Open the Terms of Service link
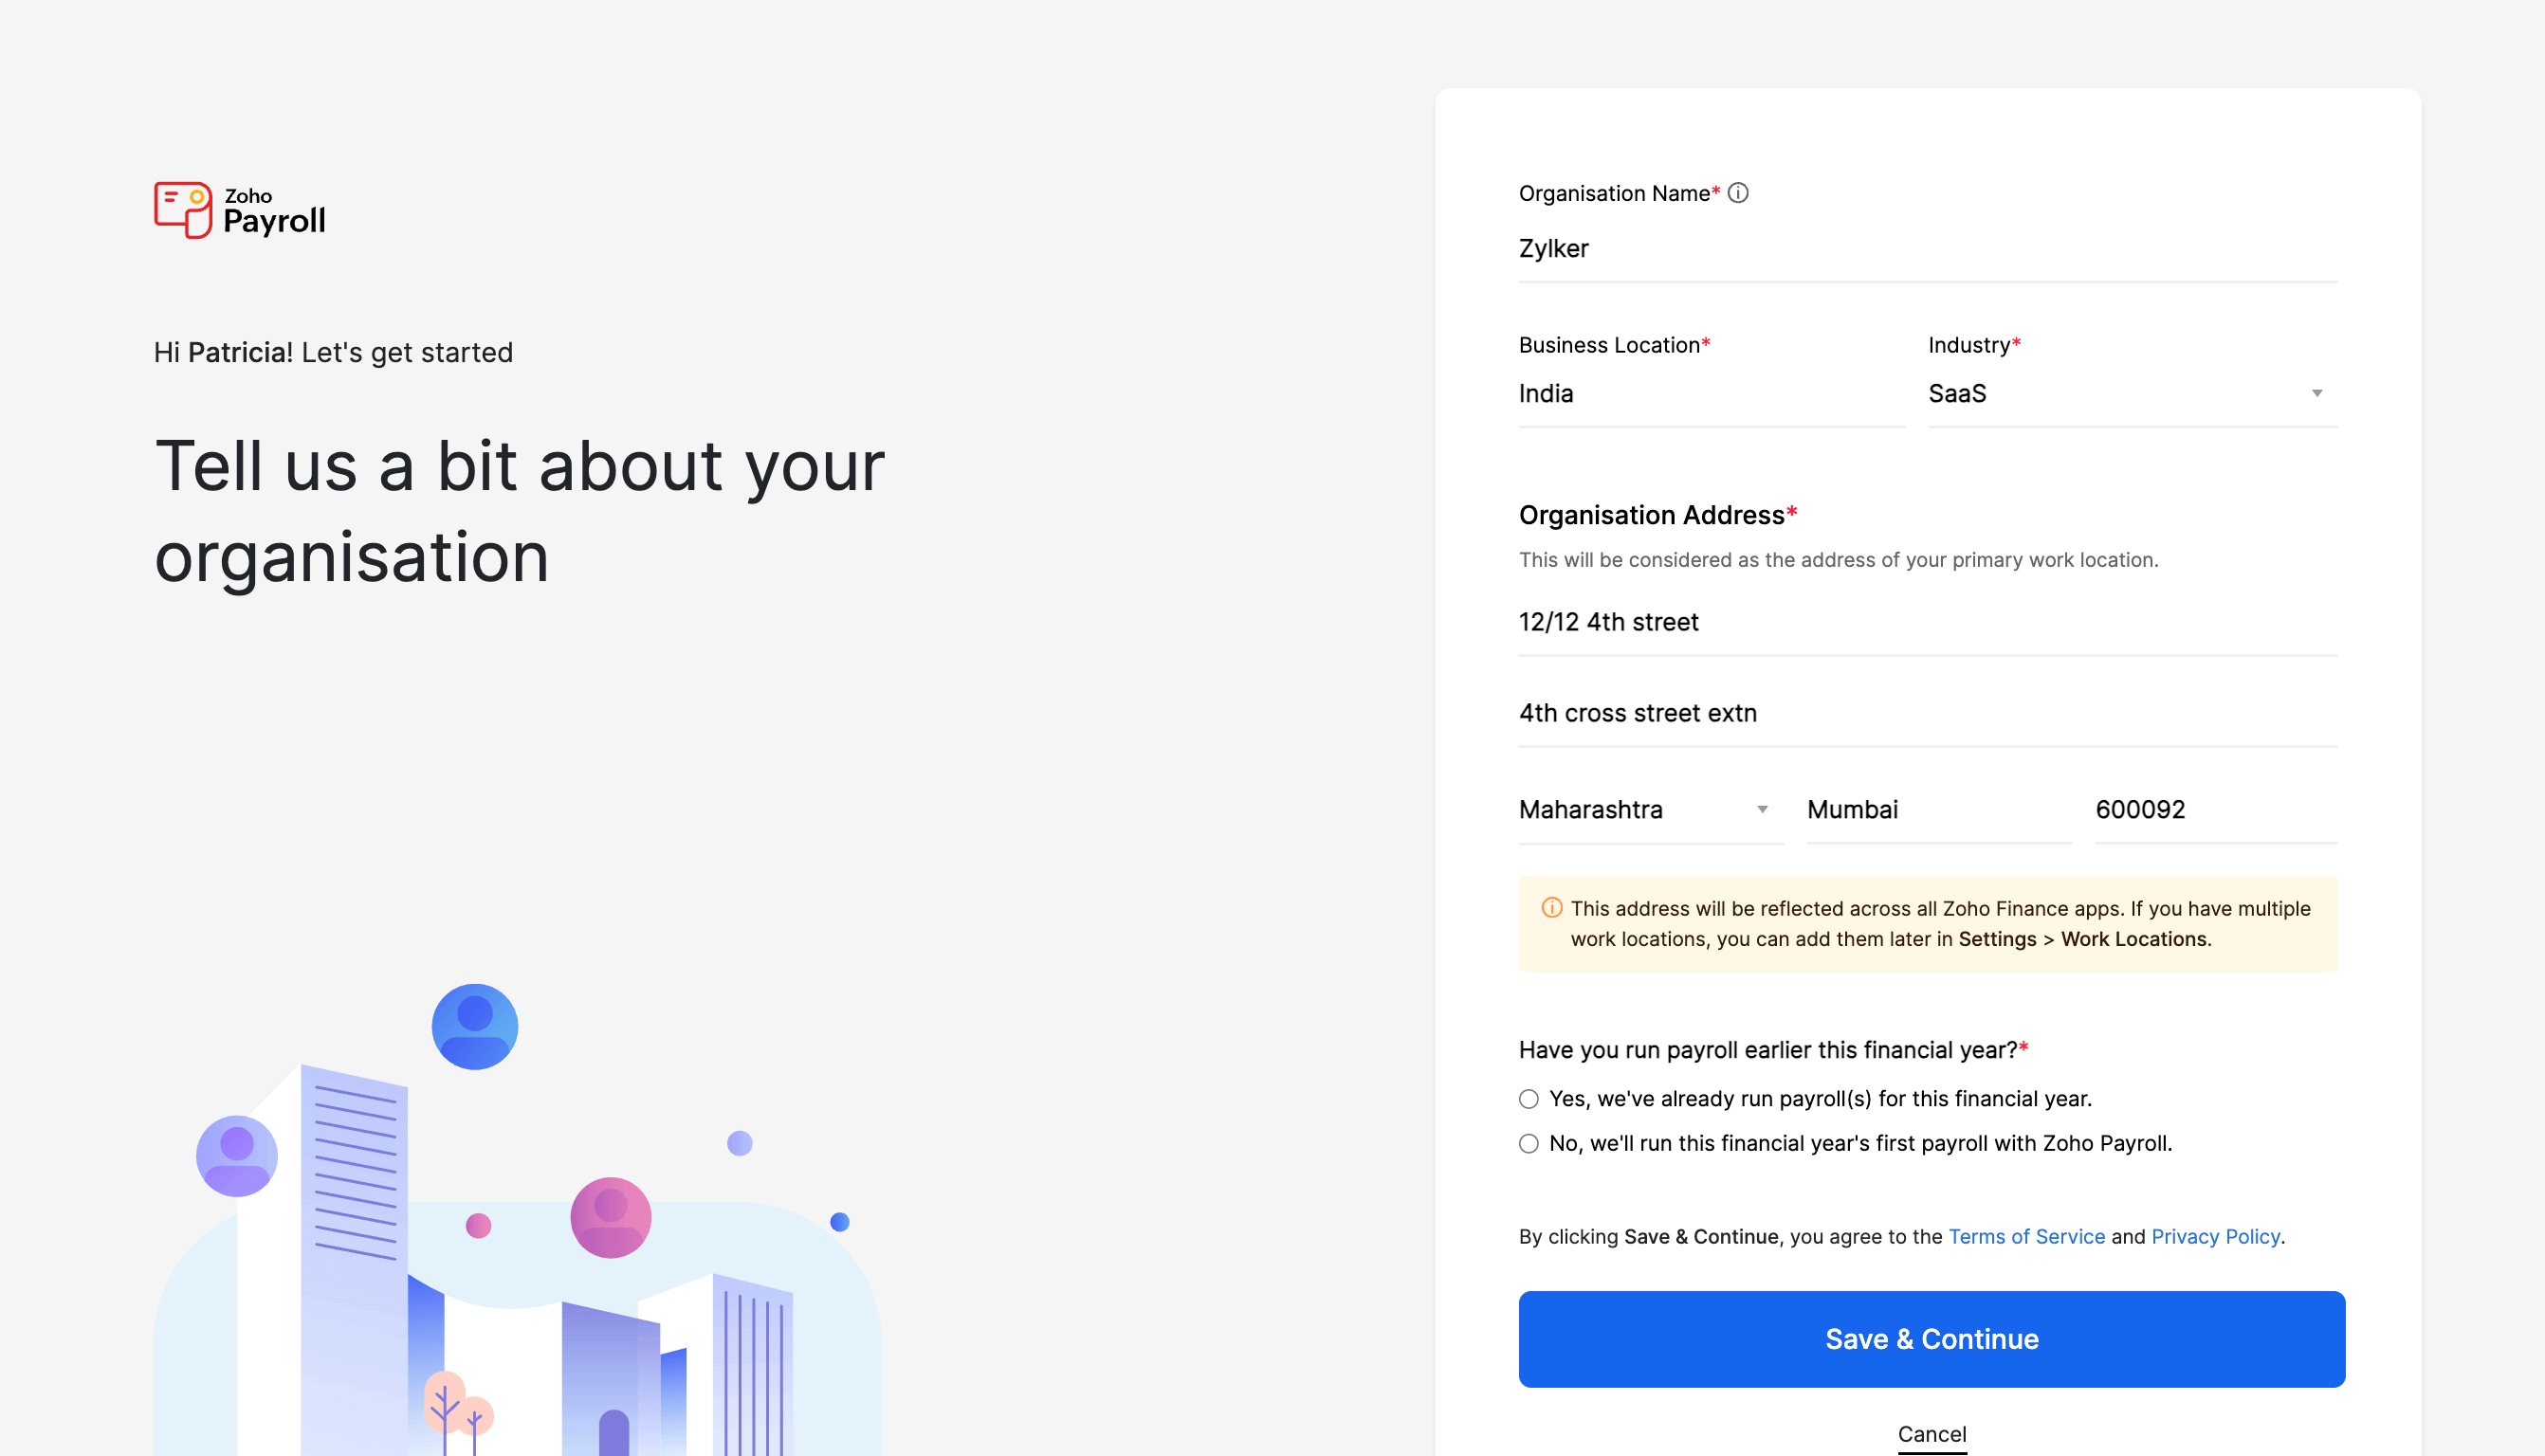Viewport: 2545px width, 1456px height. (2026, 1236)
